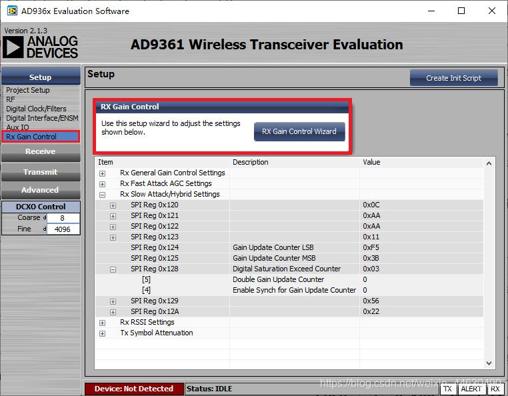Viewport: 508px width, 396px height.
Task: Click value 0xAA of SPI Reg 0x121
Action: pos(371,215)
